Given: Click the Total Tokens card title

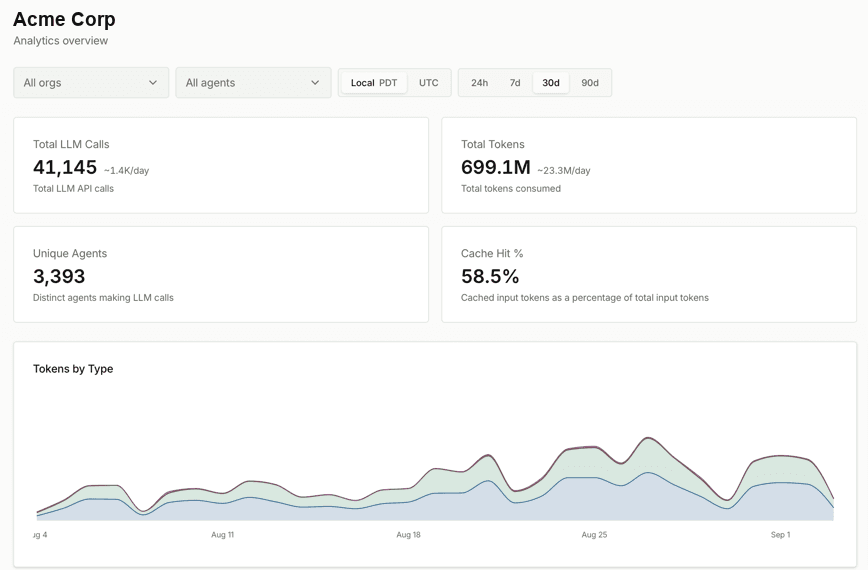Looking at the screenshot, I should point(493,144).
